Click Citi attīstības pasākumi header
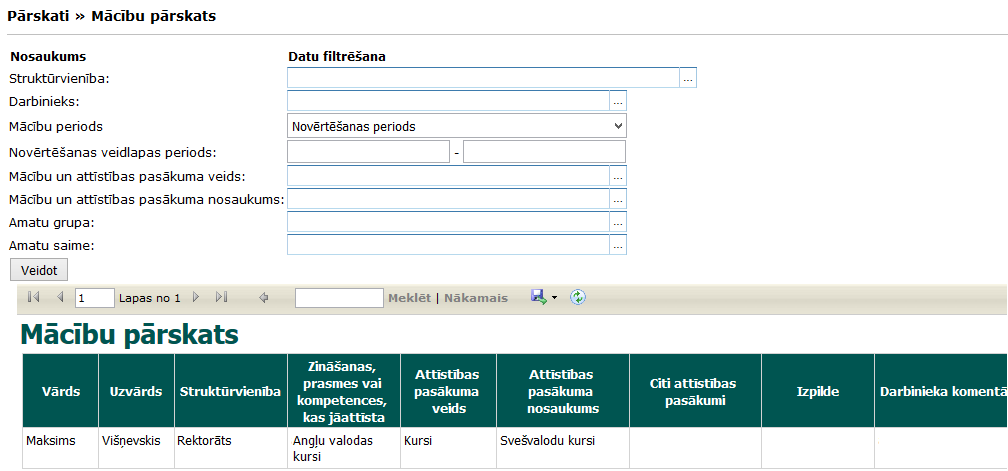 tap(696, 391)
